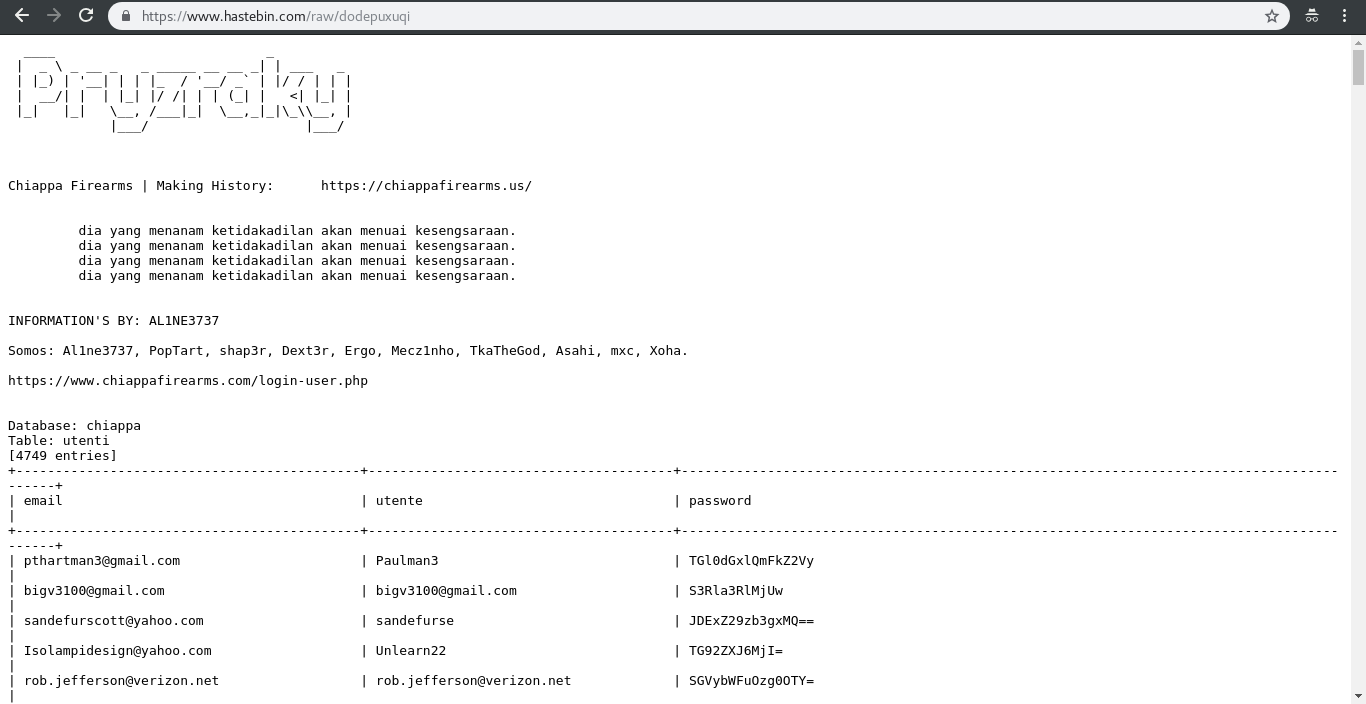Click the browser forward arrow
The image size is (1366, 704).
pos(54,16)
